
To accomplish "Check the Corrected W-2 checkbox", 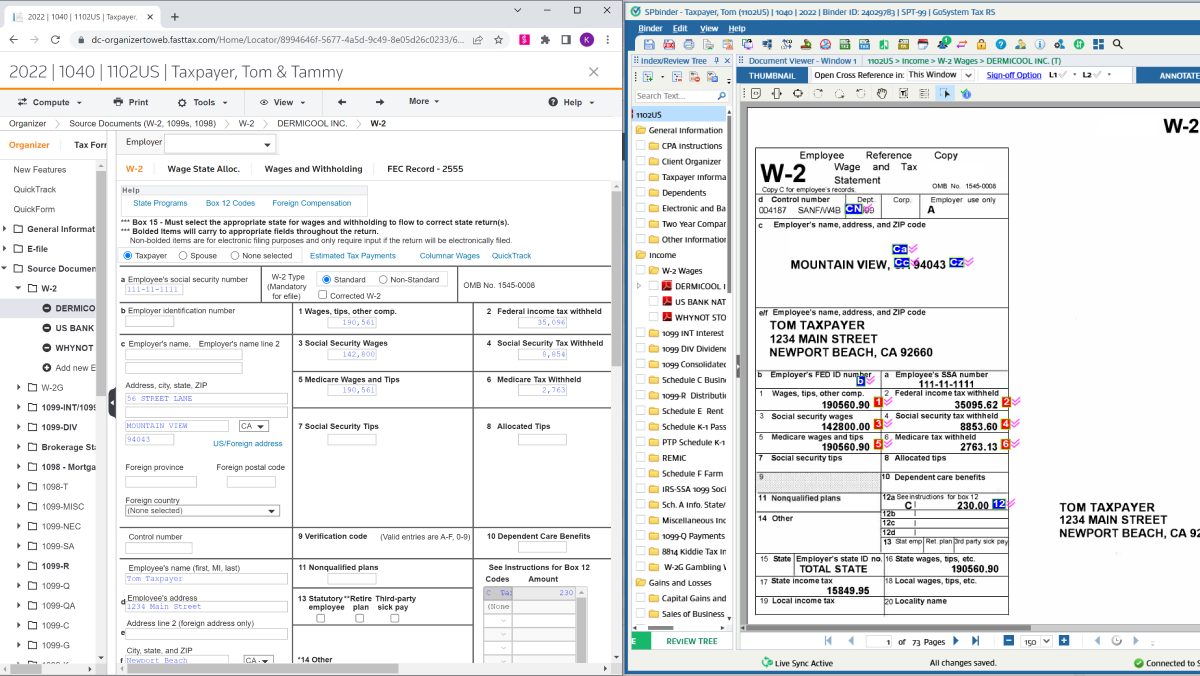I will (x=323, y=295).
